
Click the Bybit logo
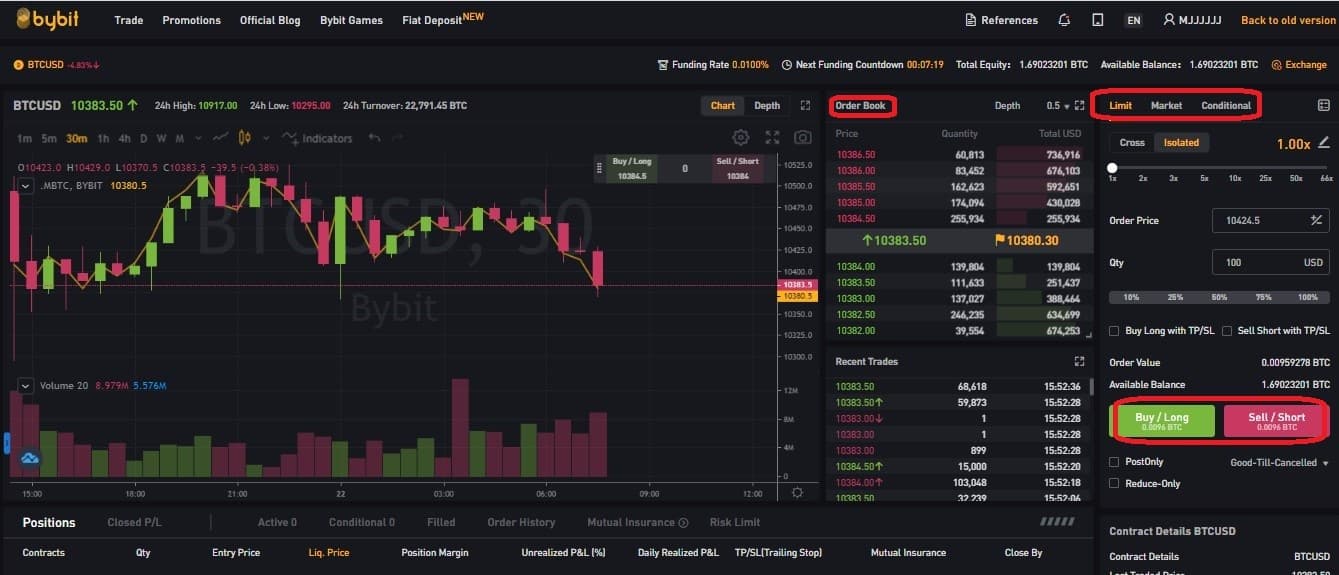(x=48, y=19)
